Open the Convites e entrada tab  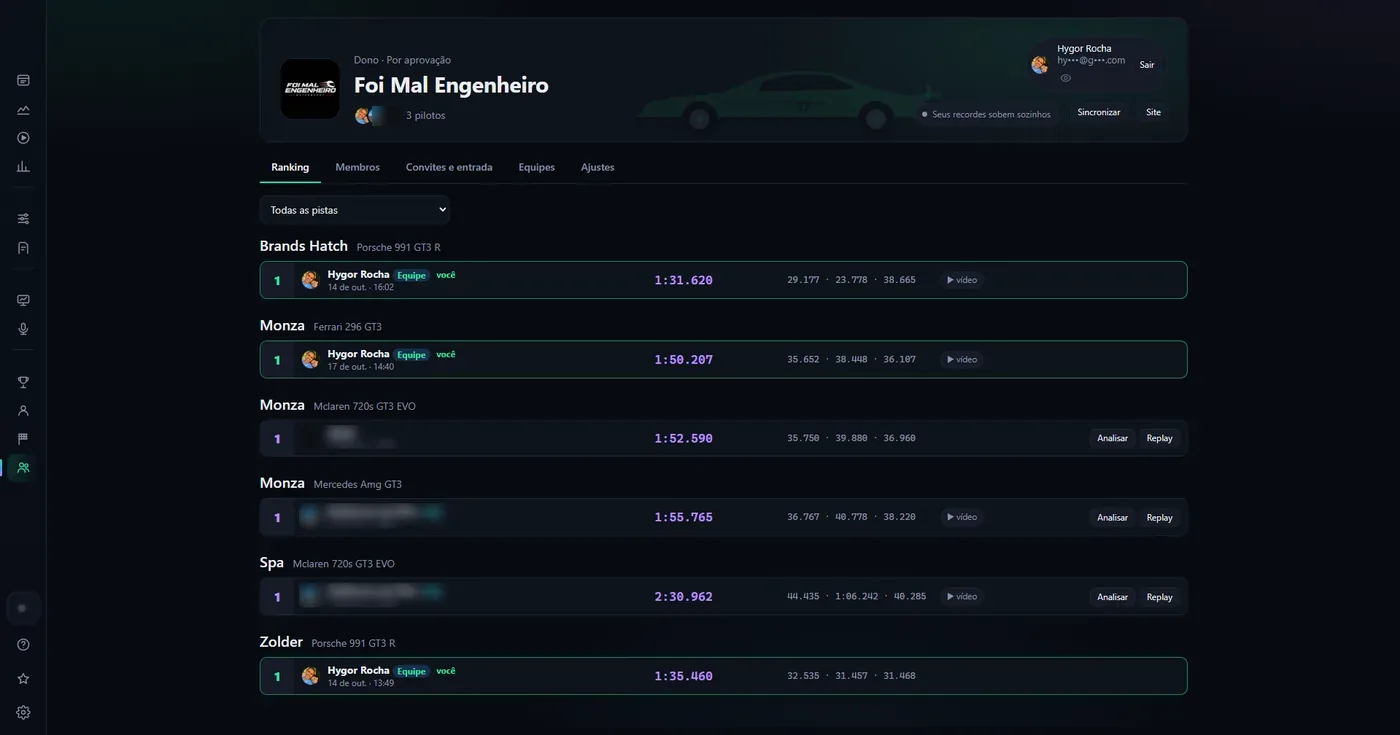[449, 167]
